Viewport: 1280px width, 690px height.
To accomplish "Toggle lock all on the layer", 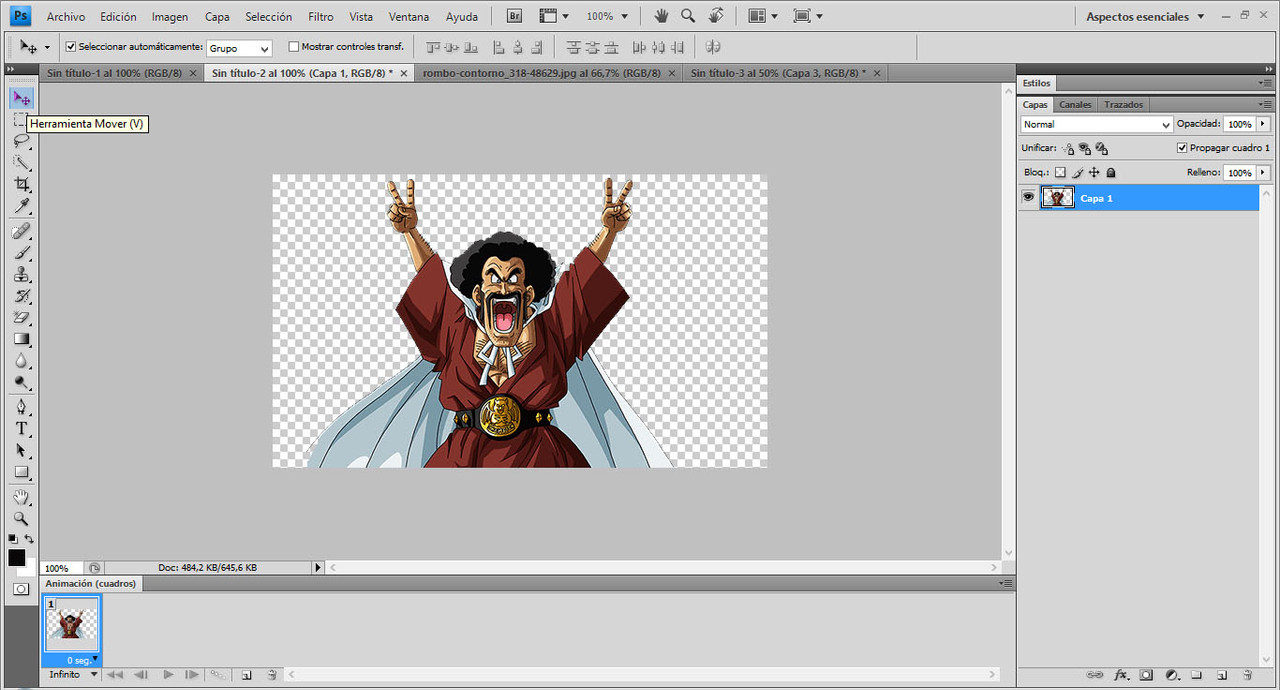I will pyautogui.click(x=1110, y=173).
